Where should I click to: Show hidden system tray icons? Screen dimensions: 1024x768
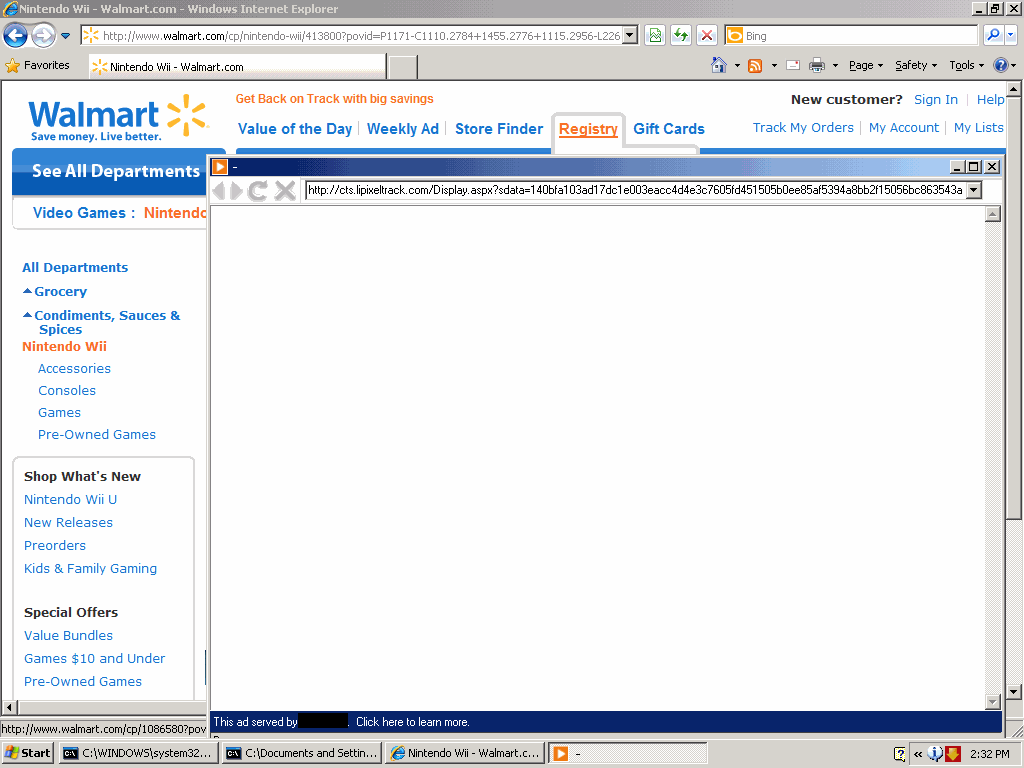click(918, 754)
